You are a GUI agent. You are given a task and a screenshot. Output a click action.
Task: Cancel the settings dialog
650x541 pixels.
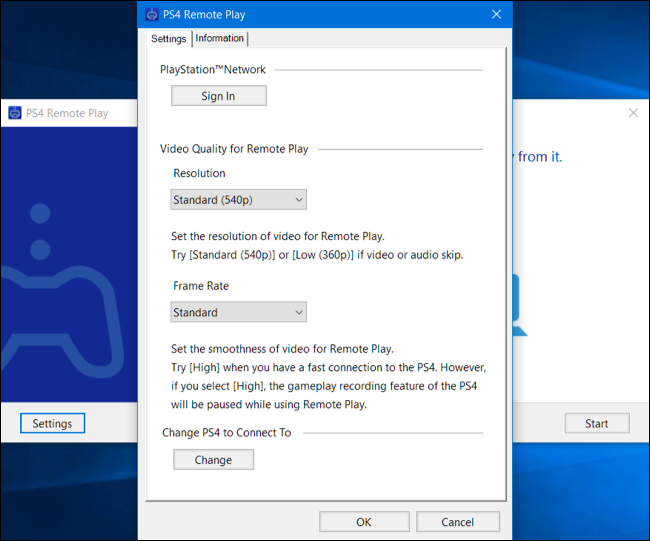tap(458, 522)
